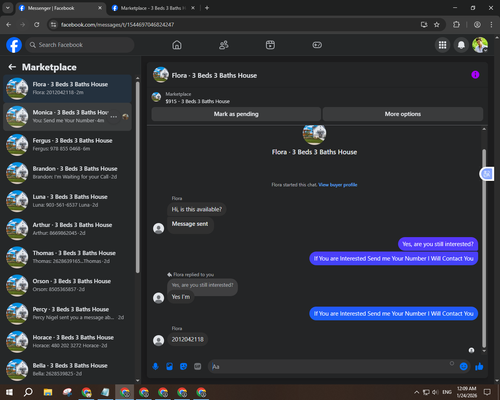The width and height of the screenshot is (500, 400).
Task: Open Windows taskbar search
Action: (28, 392)
